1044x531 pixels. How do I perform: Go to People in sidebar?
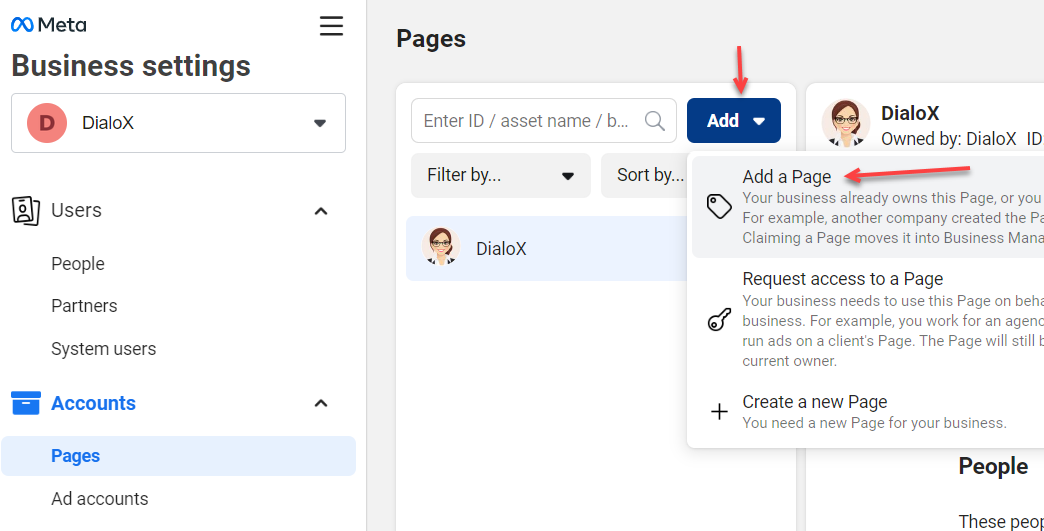point(78,264)
